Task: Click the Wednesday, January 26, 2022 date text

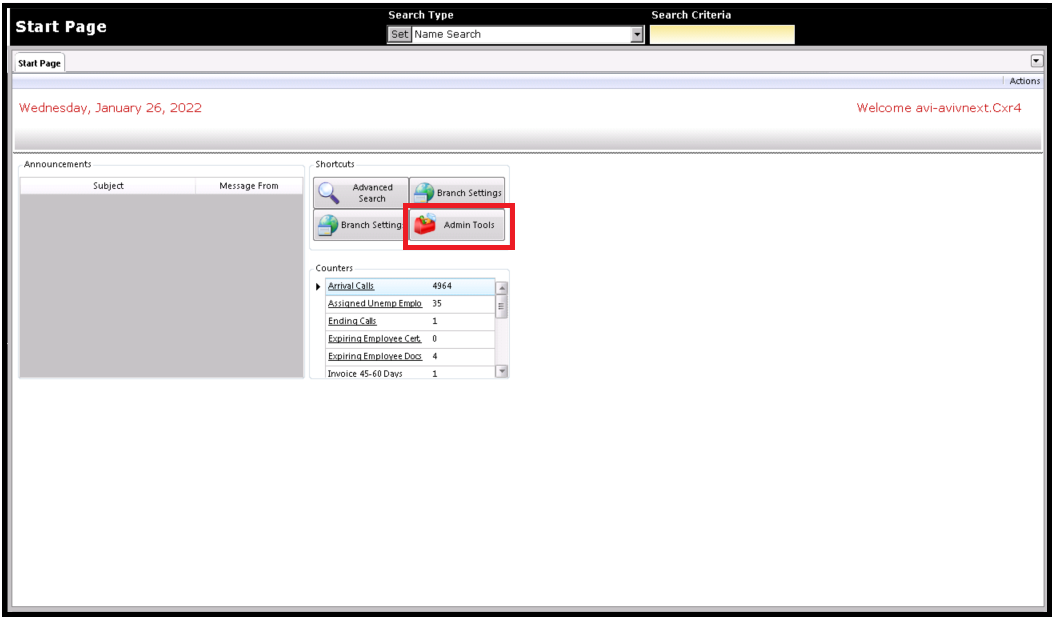Action: (110, 108)
